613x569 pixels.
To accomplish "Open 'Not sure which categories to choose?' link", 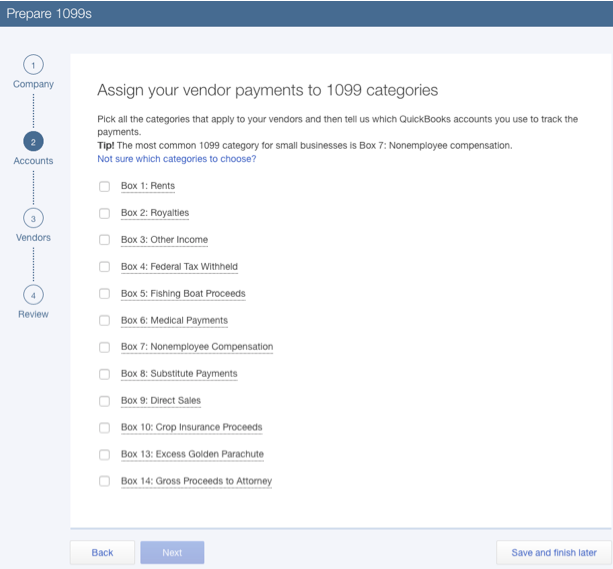I will click(176, 159).
